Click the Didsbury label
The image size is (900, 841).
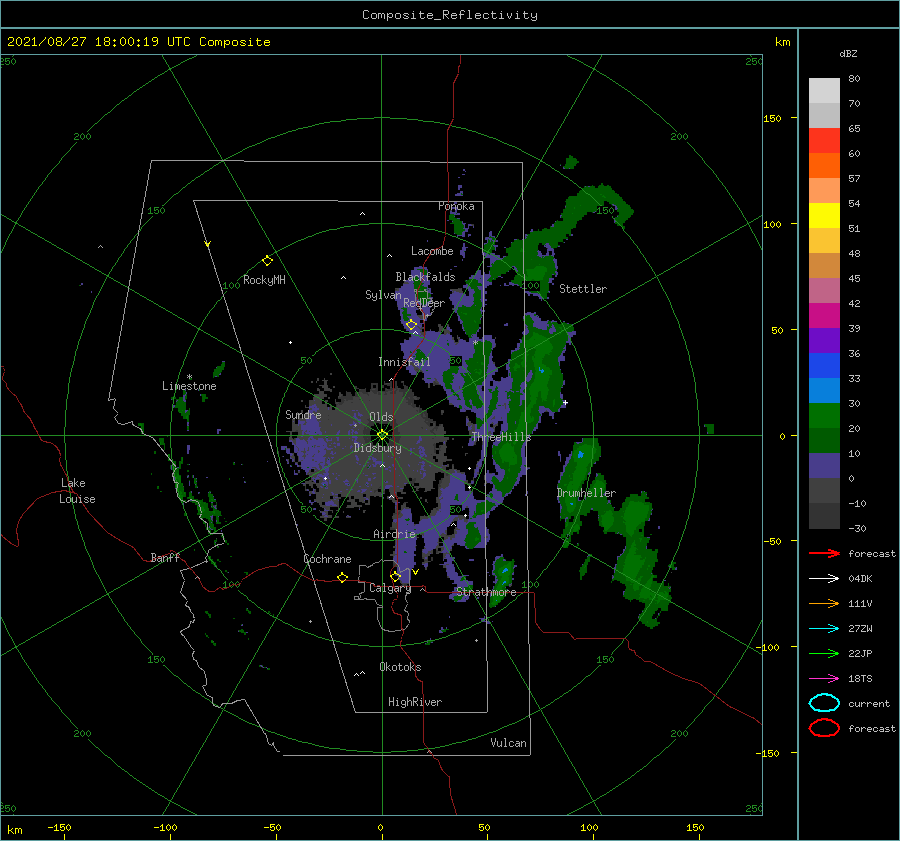tap(378, 448)
